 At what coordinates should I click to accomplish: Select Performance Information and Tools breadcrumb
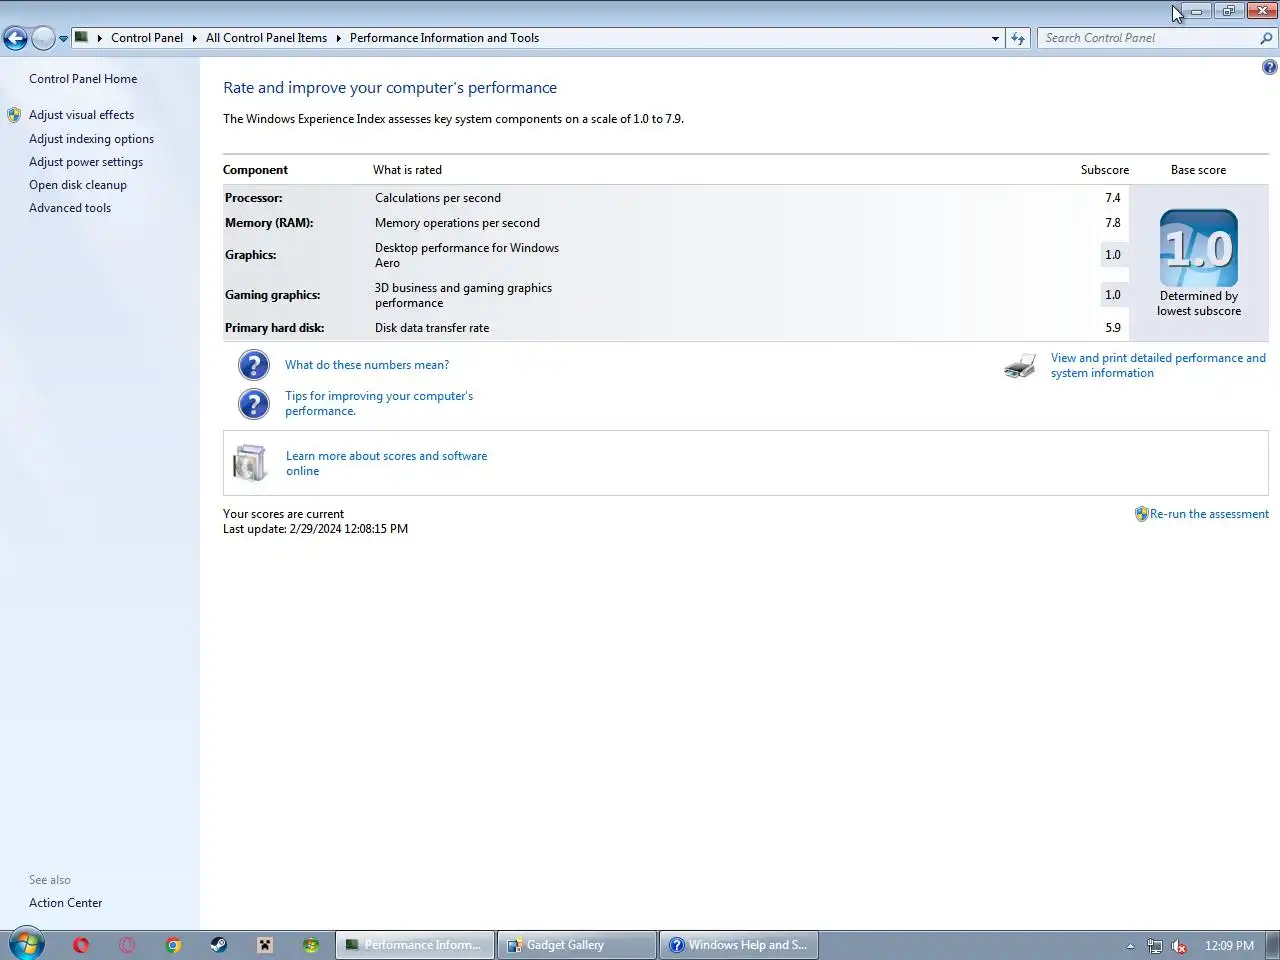pos(444,38)
